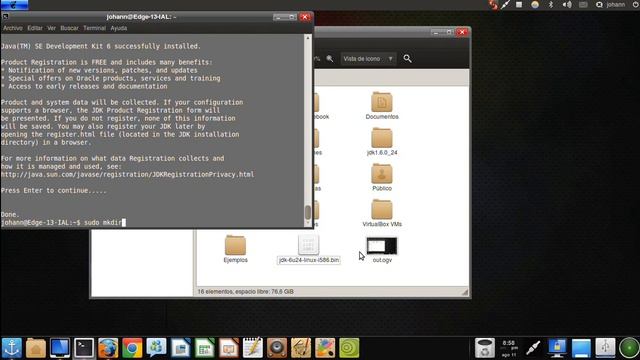
Task: Click the network plug indicator in top panel
Action: (506, 4)
